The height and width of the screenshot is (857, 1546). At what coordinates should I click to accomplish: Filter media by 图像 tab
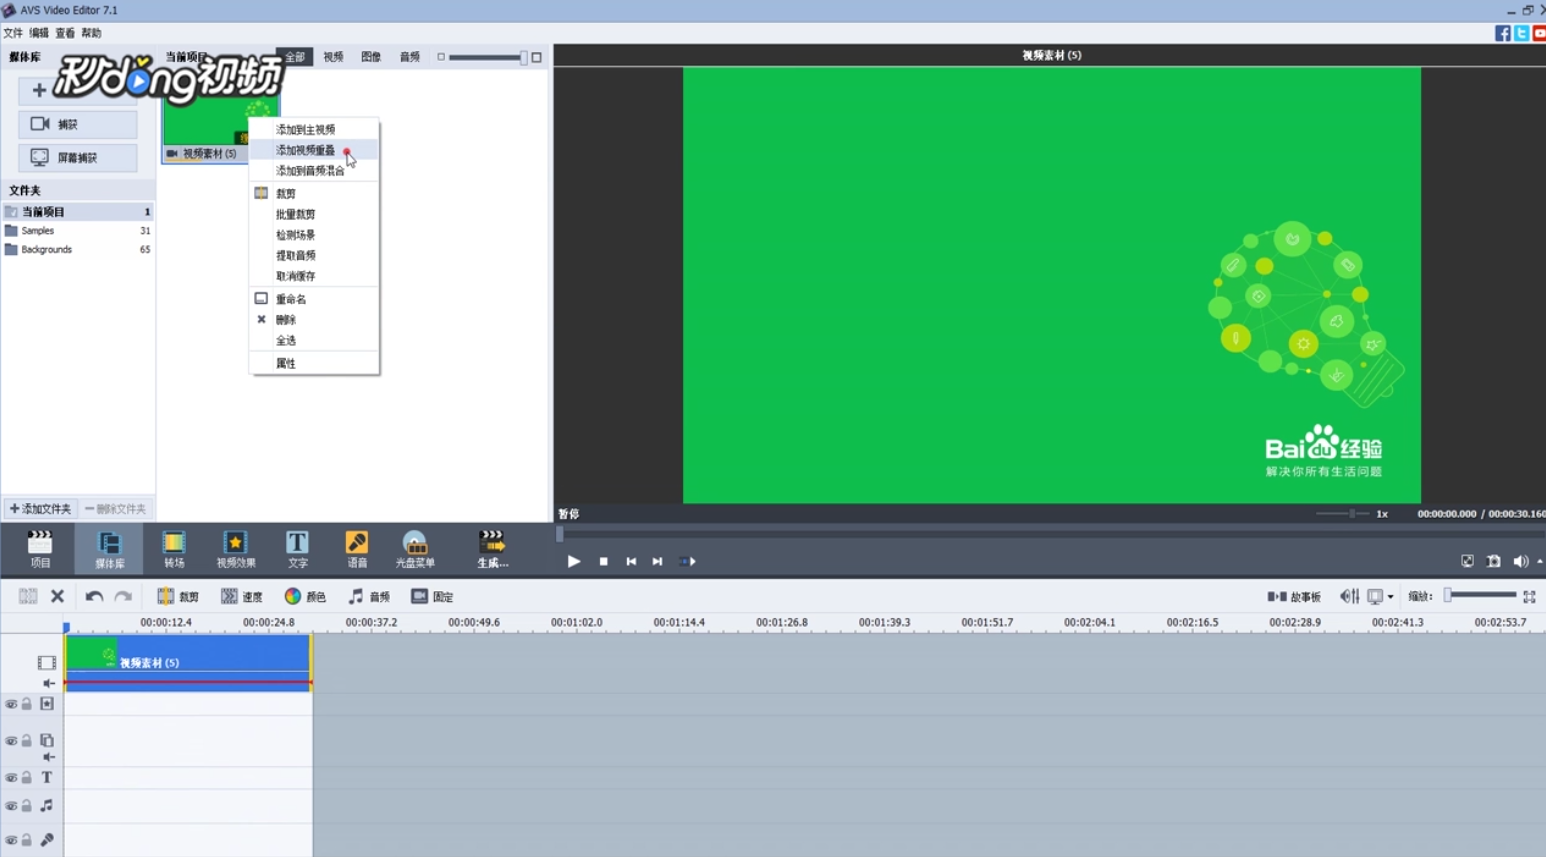pyautogui.click(x=371, y=57)
